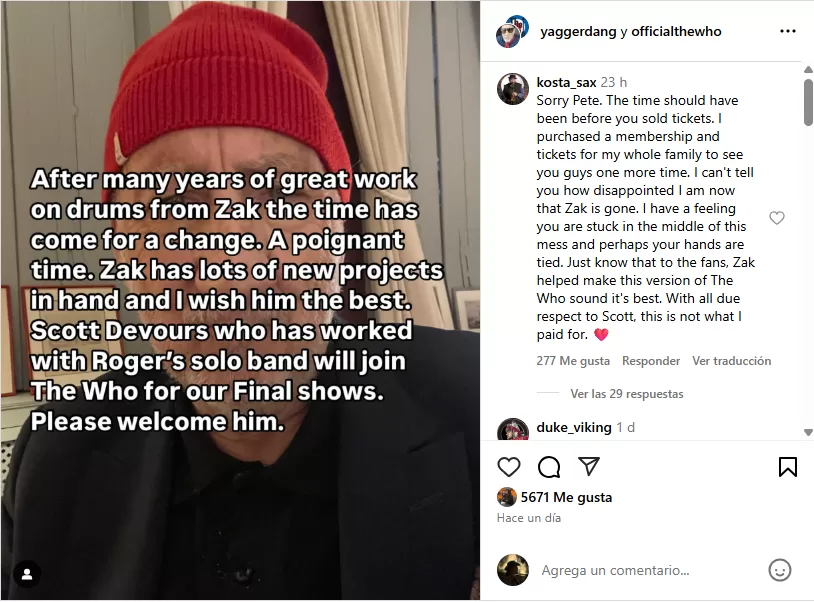This screenshot has height=602, width=814.
Task: Open emoji picker smiley icon
Action: click(779, 570)
